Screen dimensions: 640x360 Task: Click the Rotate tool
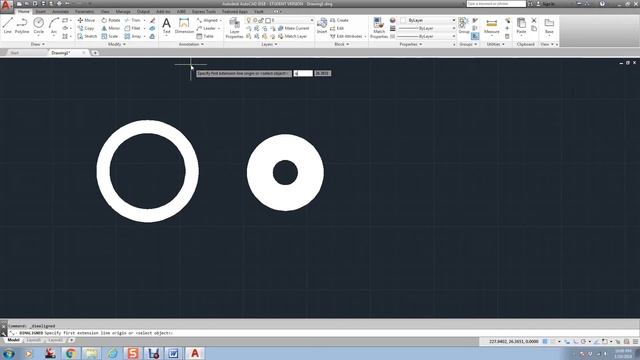[x=111, y=20]
